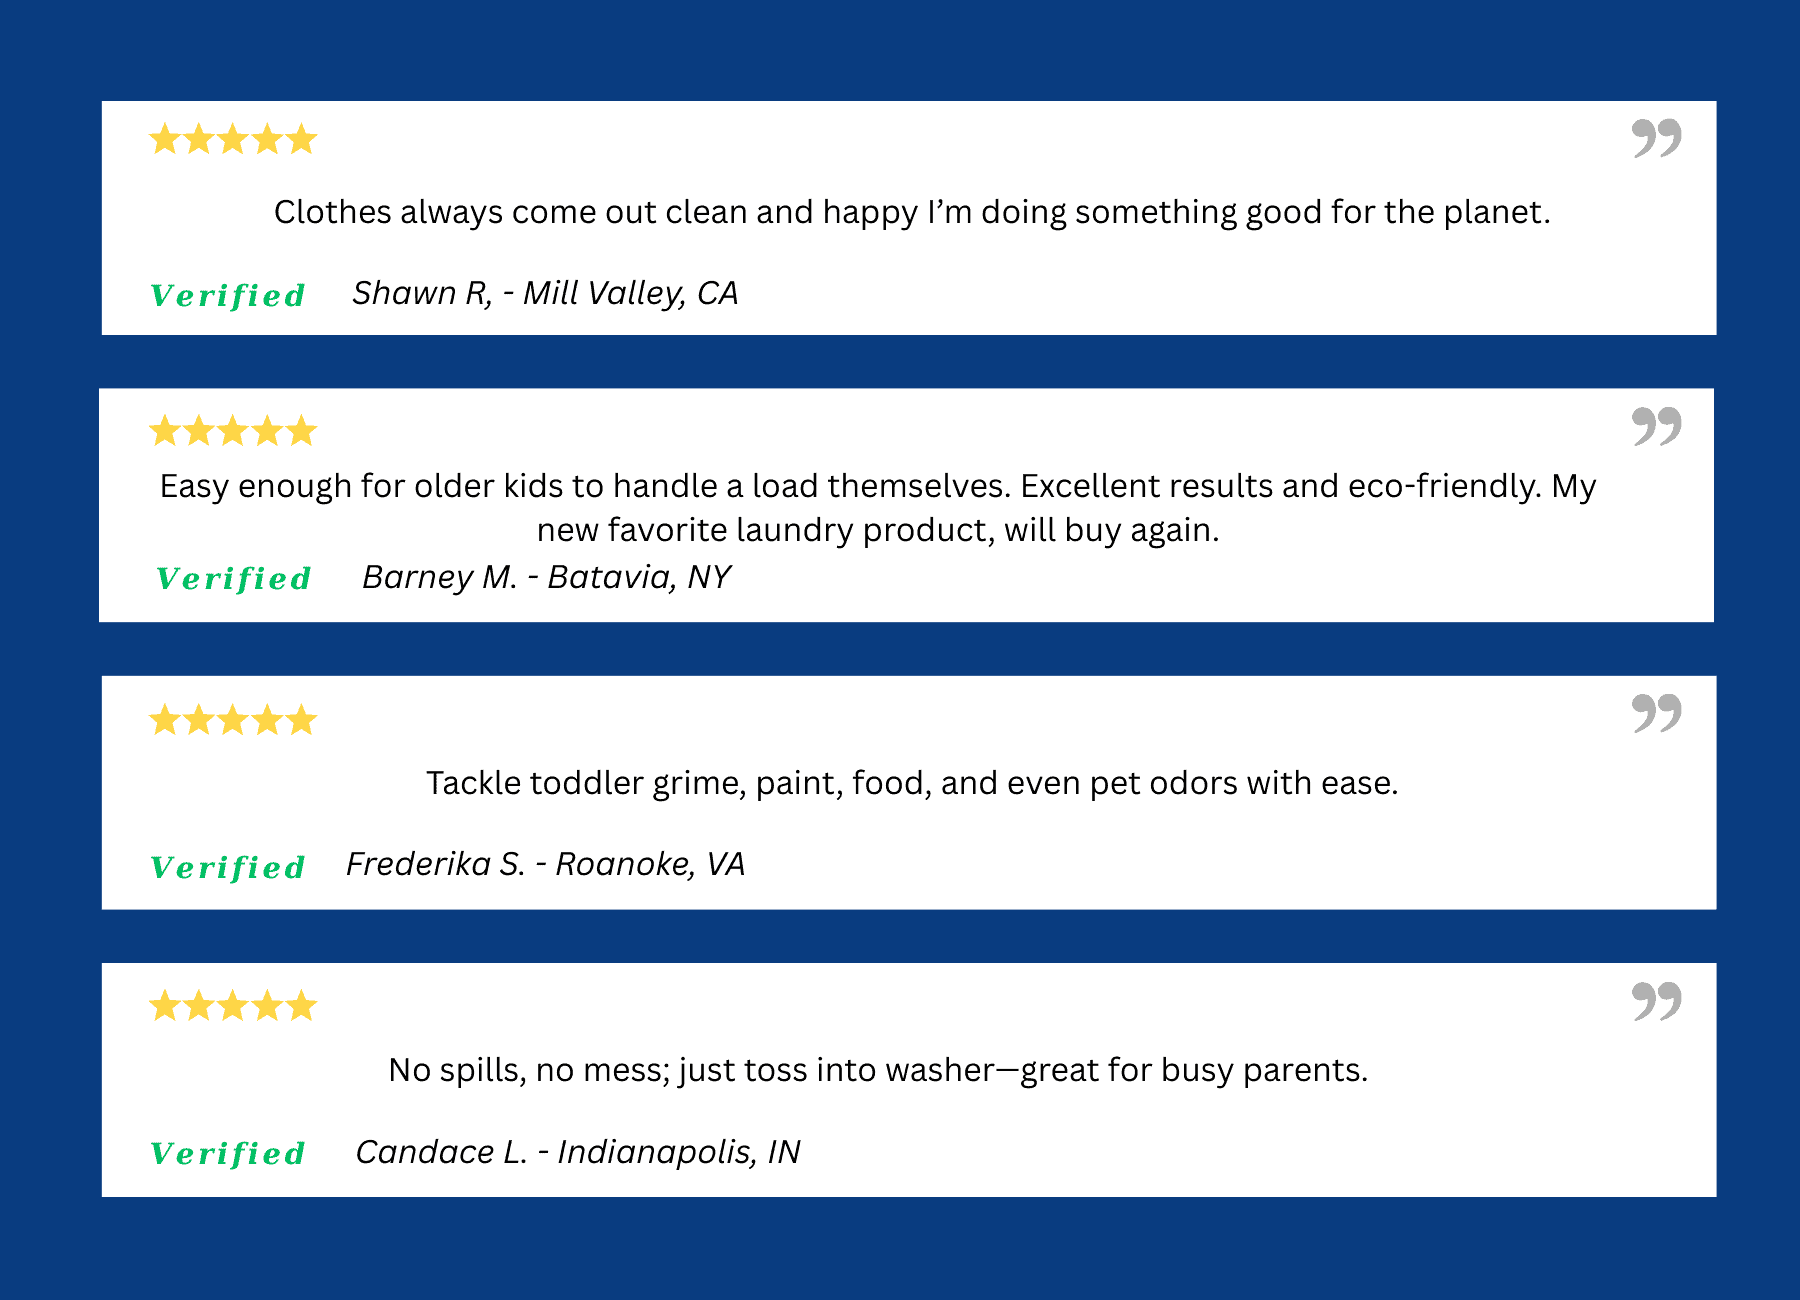Select reviewer name Barney M. - Batavia, NY

click(x=546, y=577)
